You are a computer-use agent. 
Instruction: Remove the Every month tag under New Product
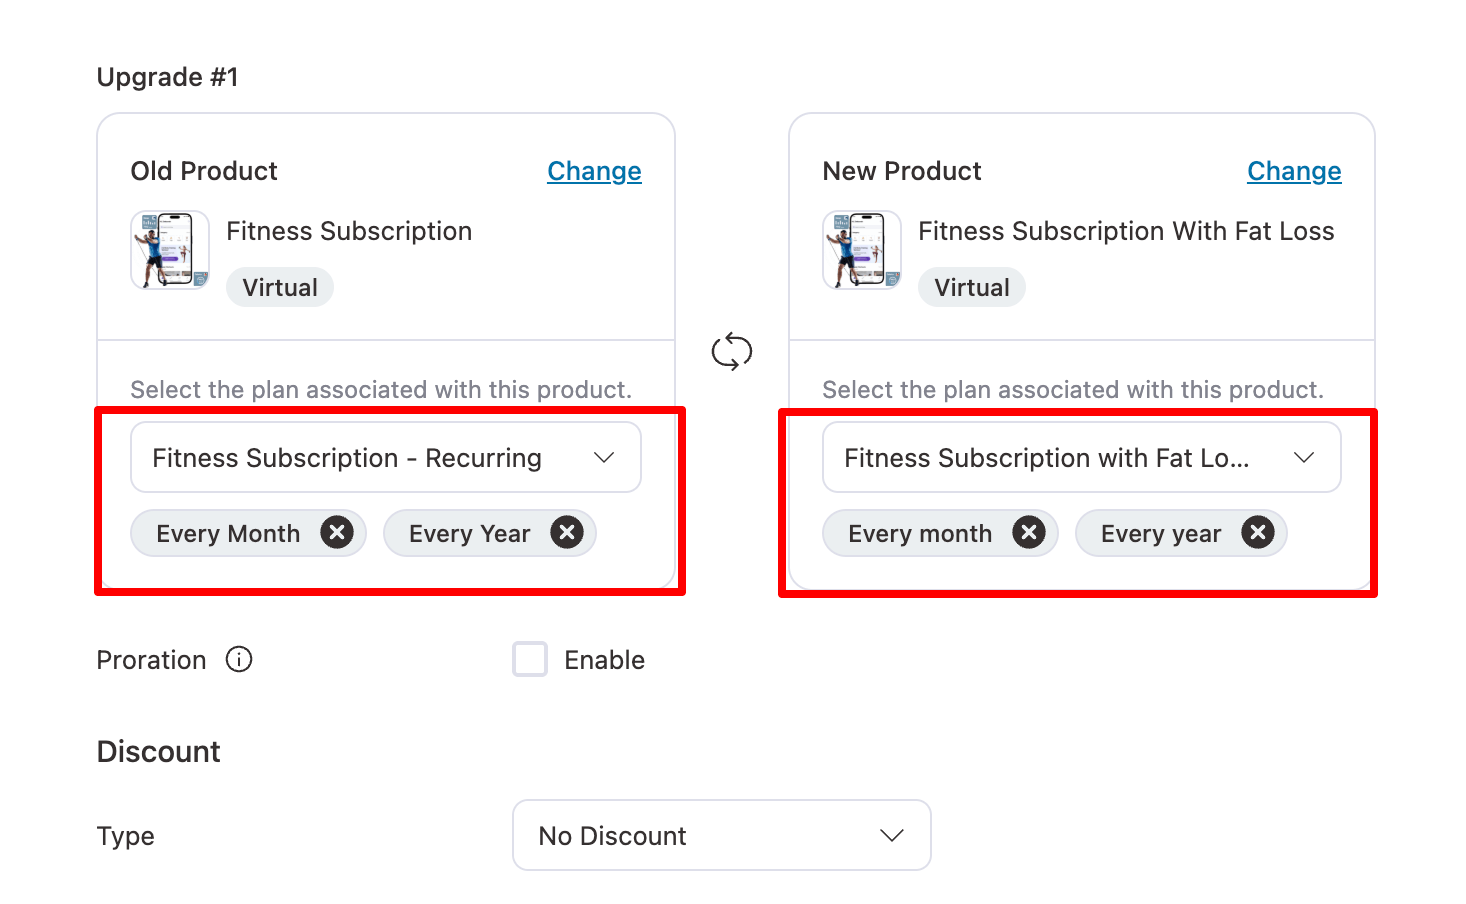(x=1028, y=533)
